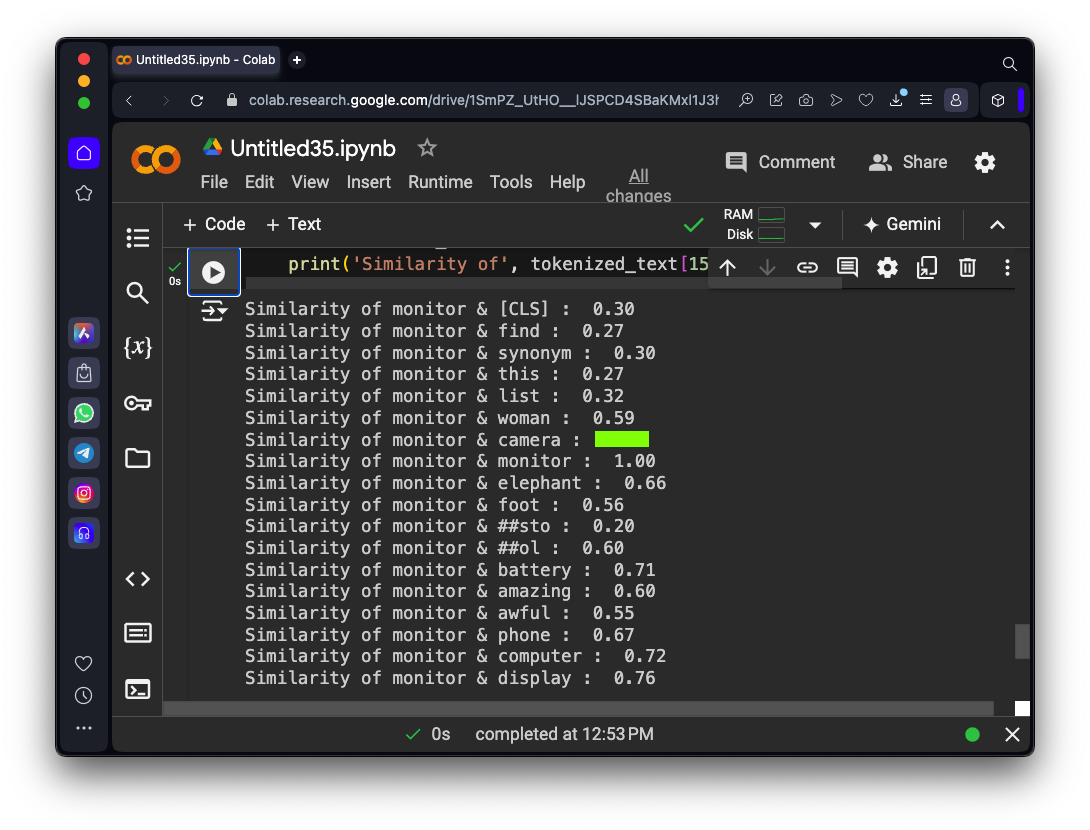Open the files folder panel
This screenshot has height=830, width=1090.
pyautogui.click(x=138, y=458)
